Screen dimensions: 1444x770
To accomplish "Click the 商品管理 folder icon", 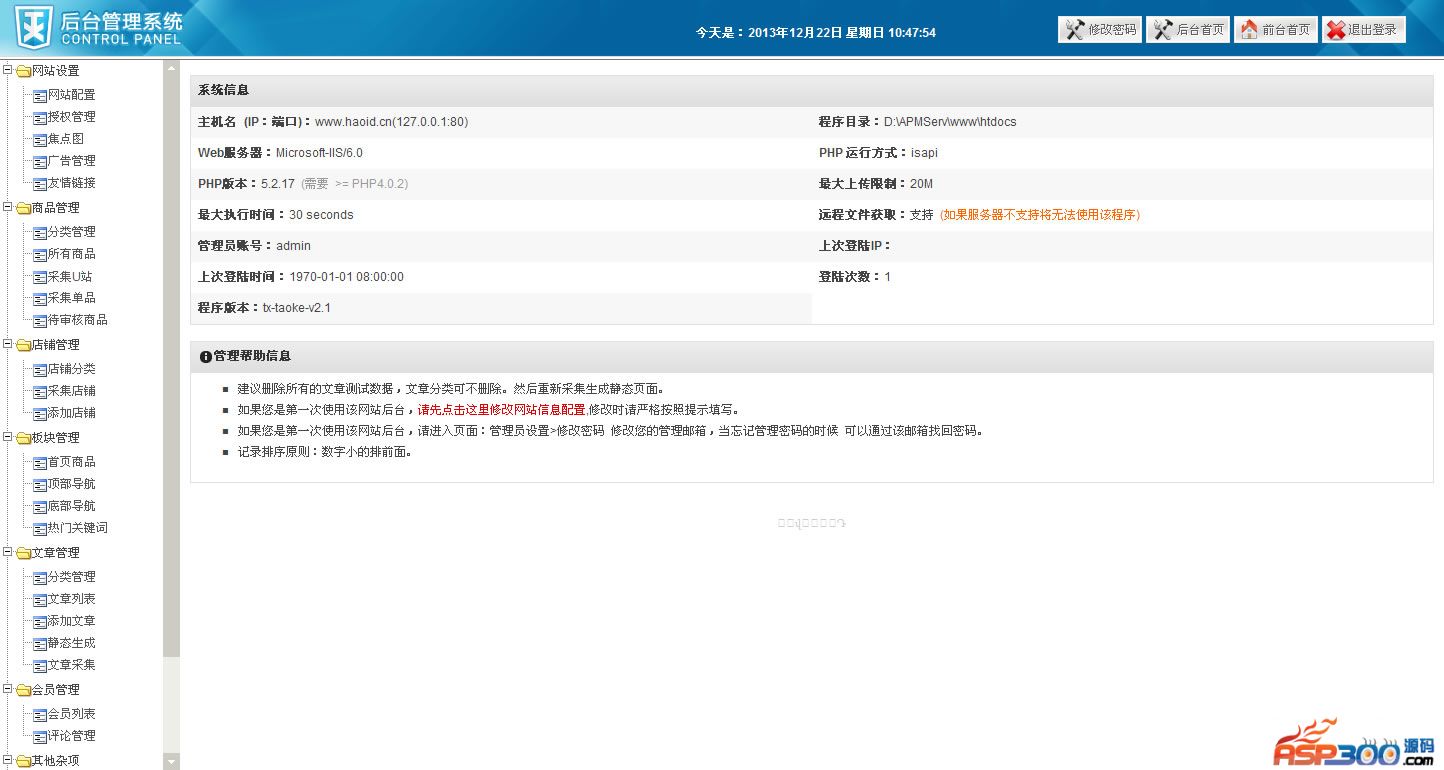I will click(x=23, y=208).
